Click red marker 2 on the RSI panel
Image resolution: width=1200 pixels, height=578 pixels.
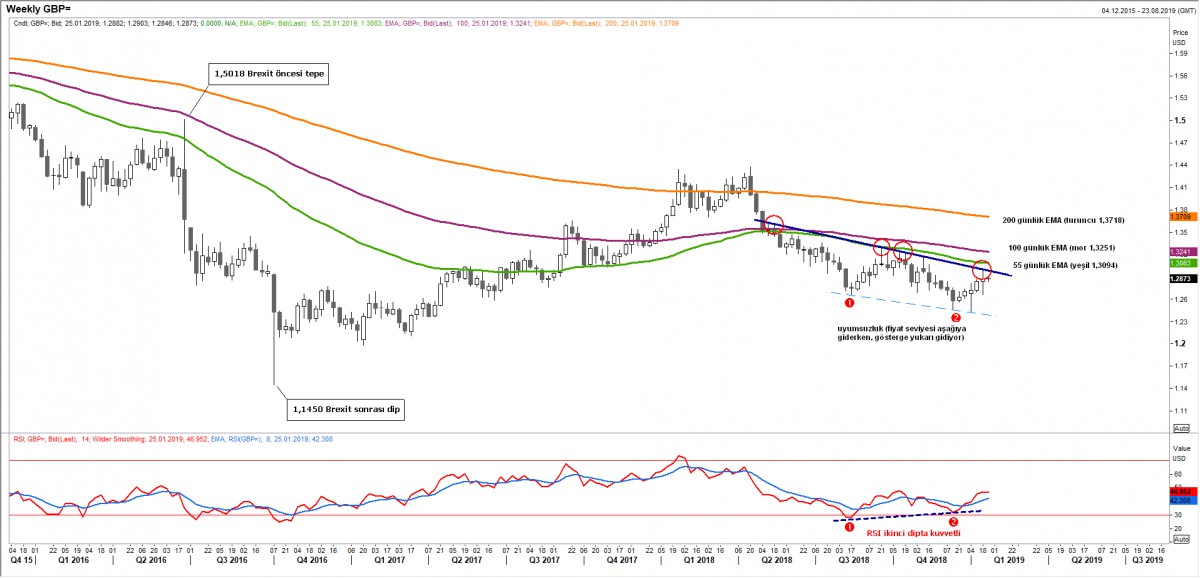point(953,522)
